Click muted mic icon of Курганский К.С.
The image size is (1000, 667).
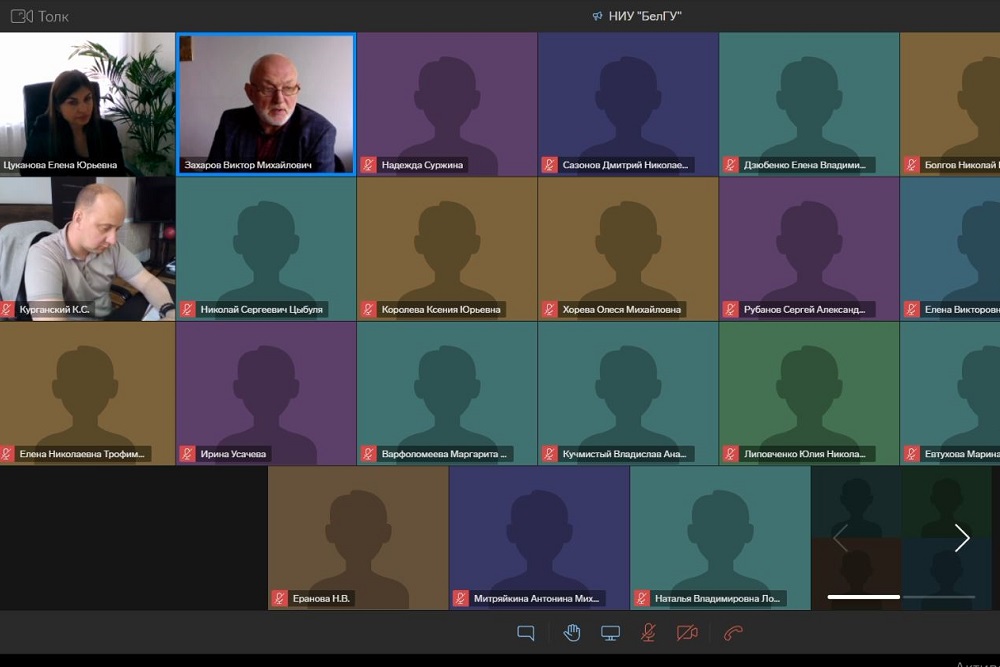[x=7, y=310]
